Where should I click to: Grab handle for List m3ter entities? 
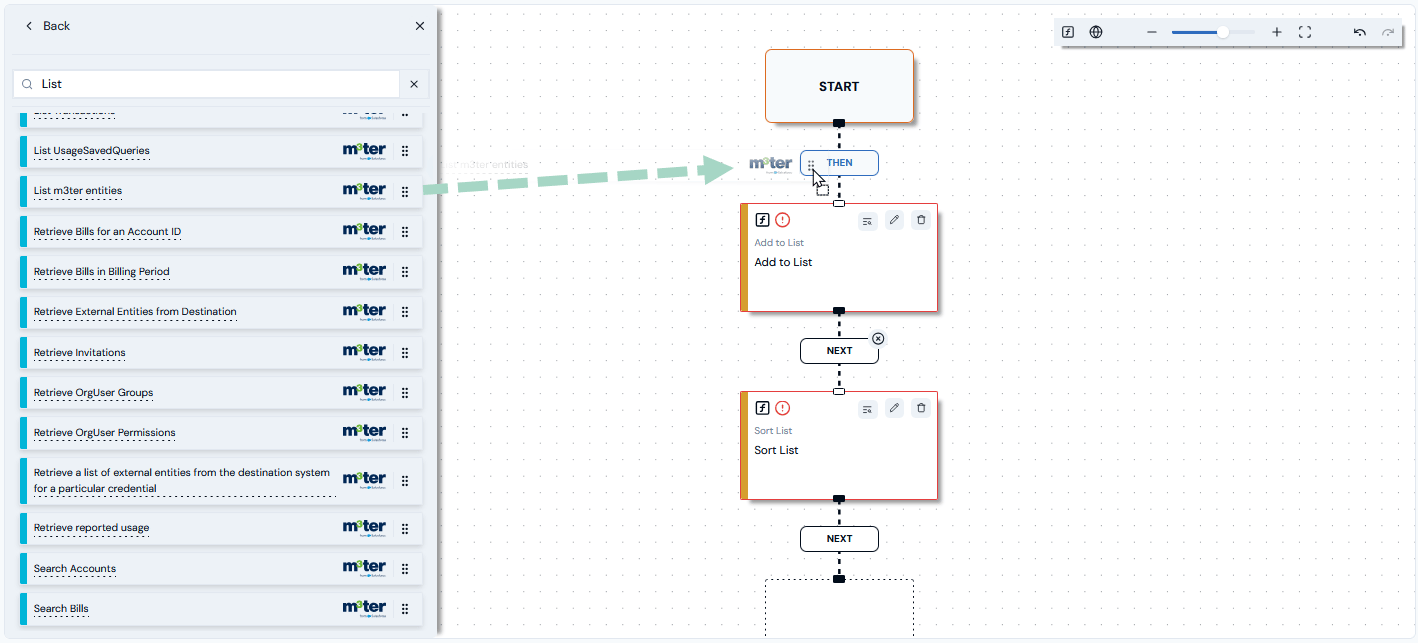coord(405,191)
